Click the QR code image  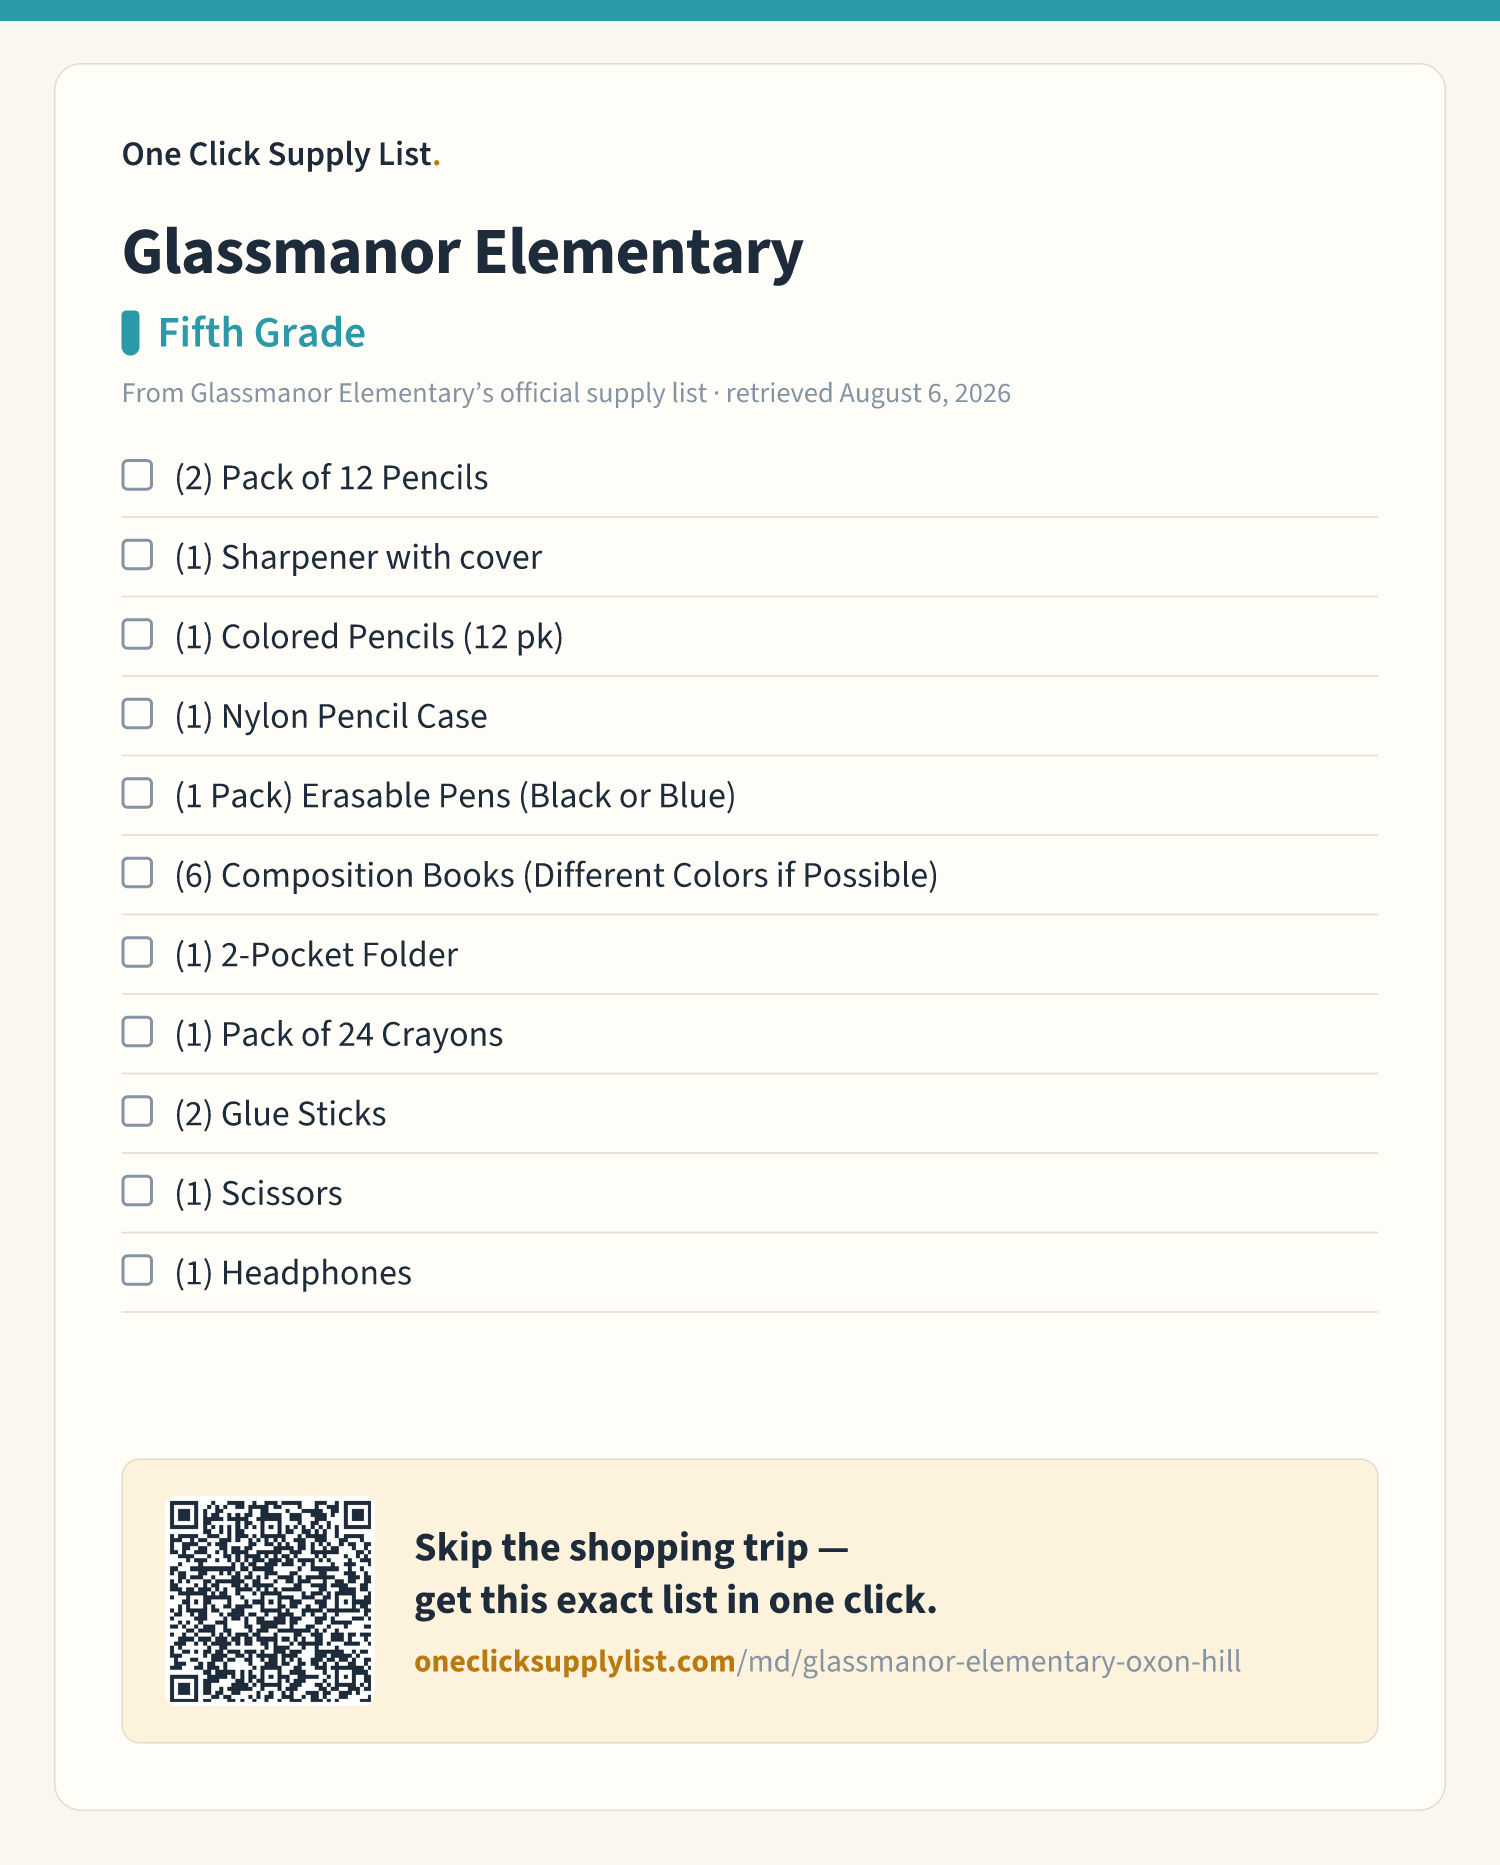(x=270, y=1600)
